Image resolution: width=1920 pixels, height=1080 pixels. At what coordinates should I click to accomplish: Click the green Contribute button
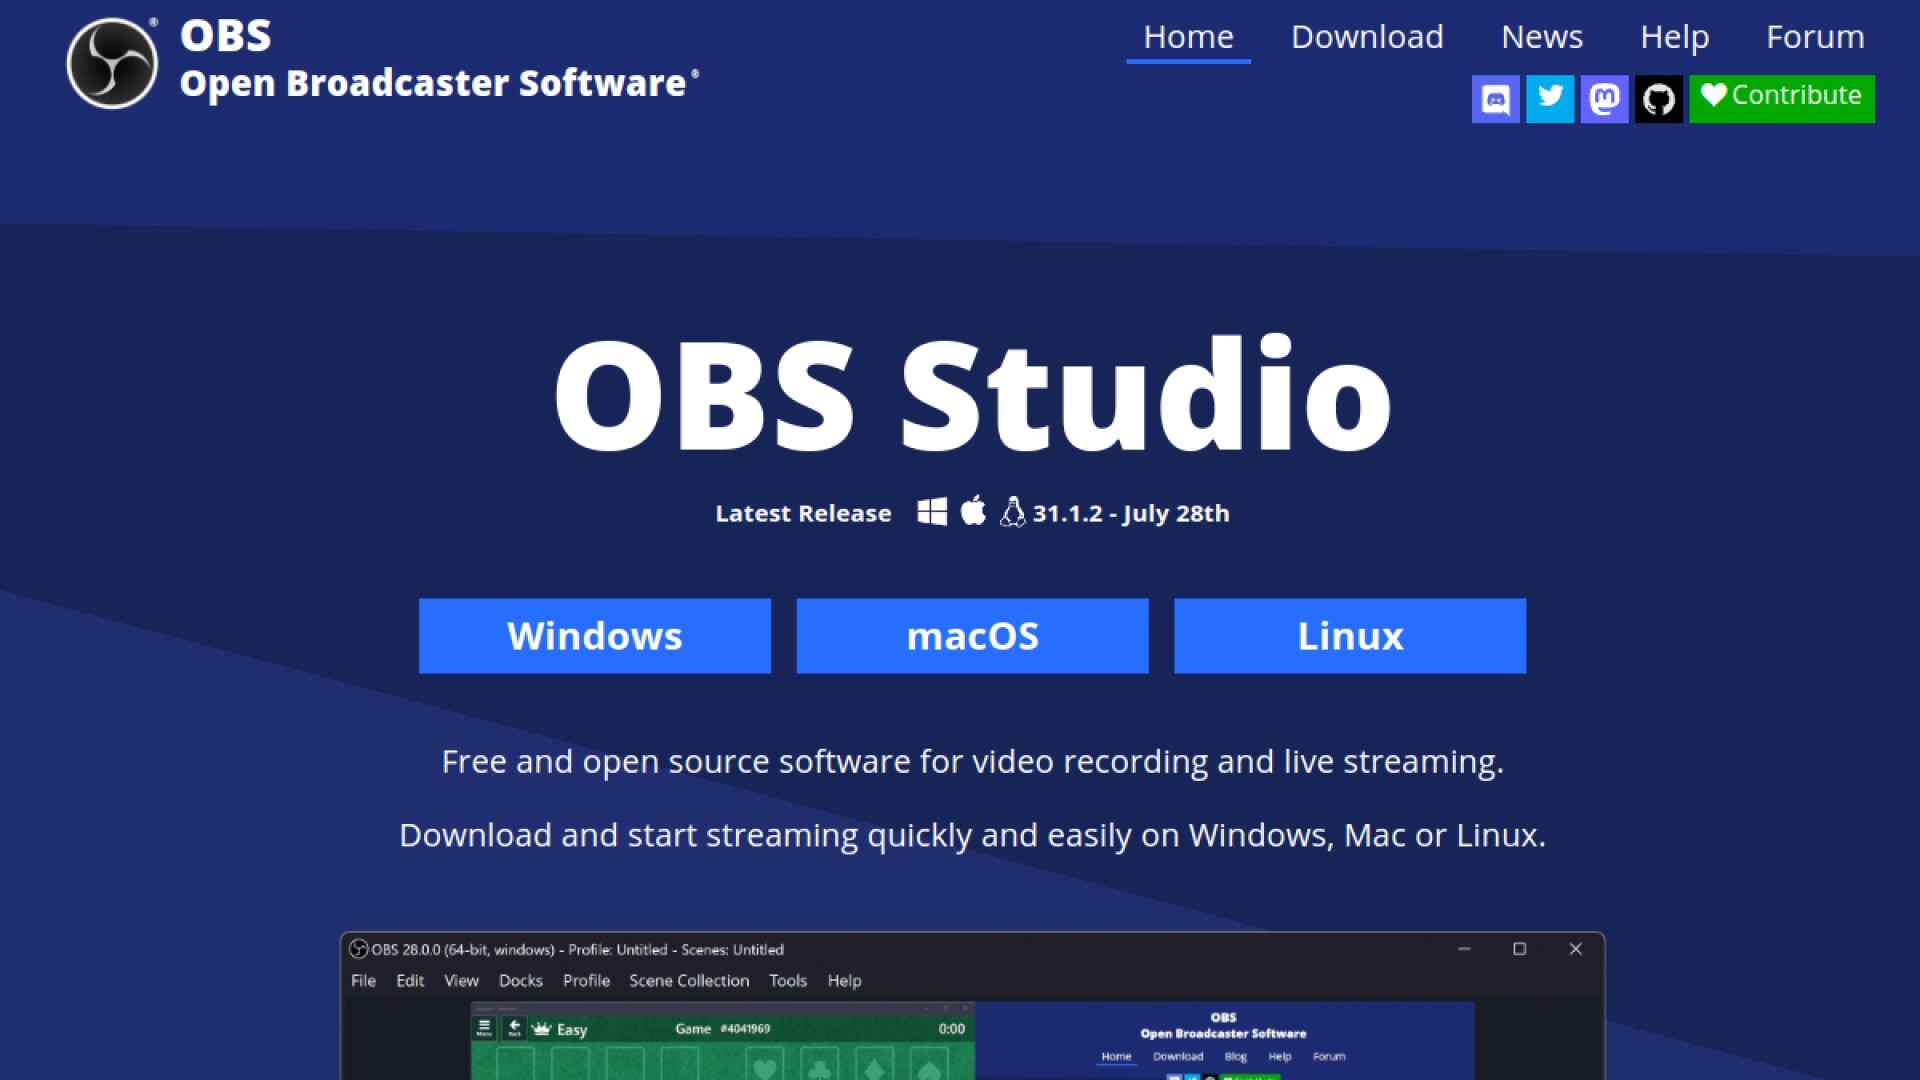[1782, 97]
